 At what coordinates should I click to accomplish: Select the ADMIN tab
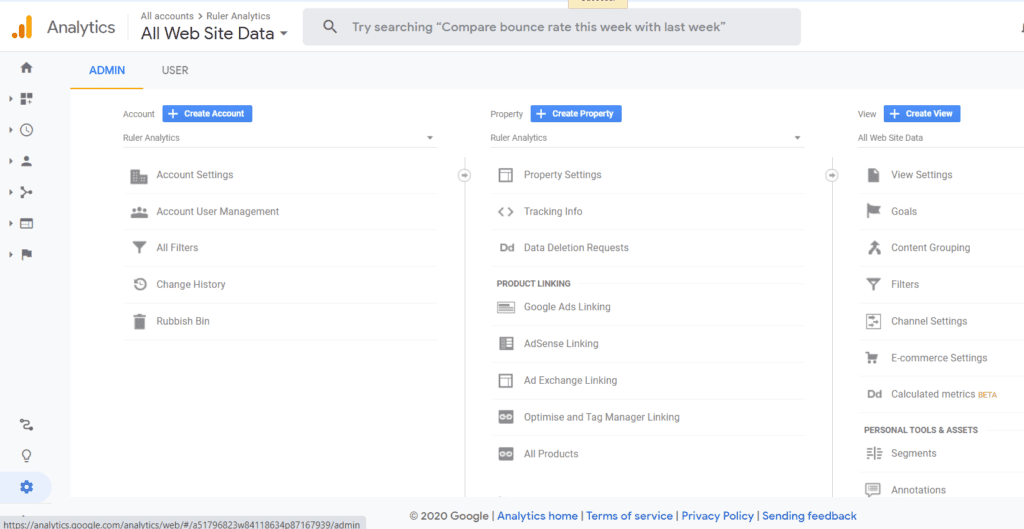tap(107, 71)
